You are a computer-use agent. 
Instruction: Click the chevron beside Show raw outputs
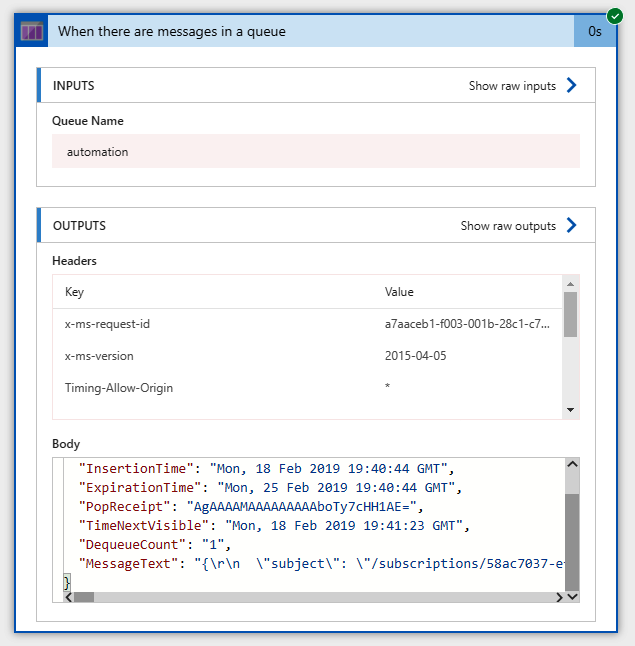click(572, 226)
